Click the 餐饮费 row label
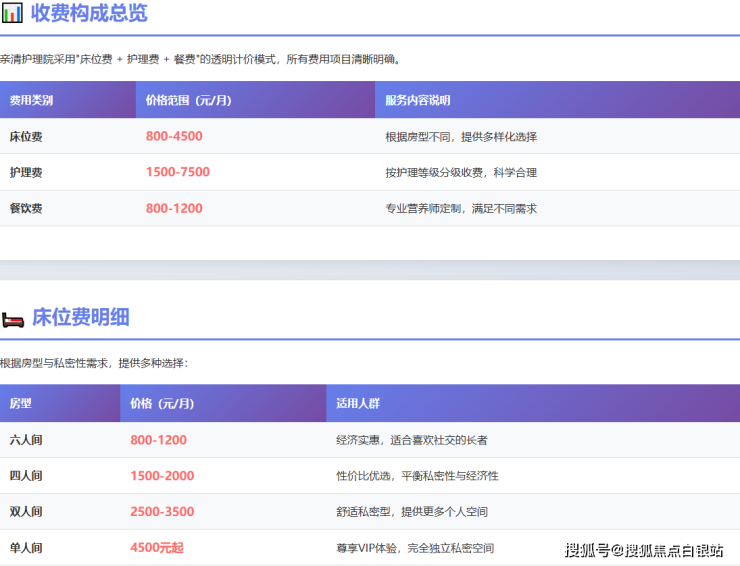Viewport: 740px width, 566px height. tap(26, 208)
